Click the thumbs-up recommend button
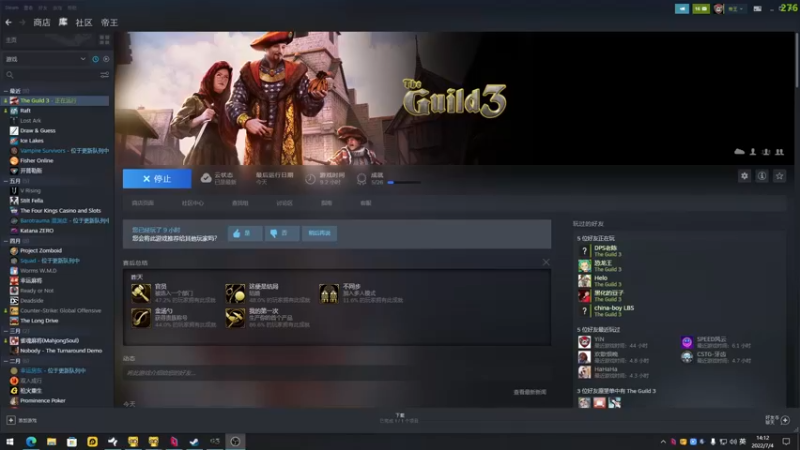 point(245,233)
